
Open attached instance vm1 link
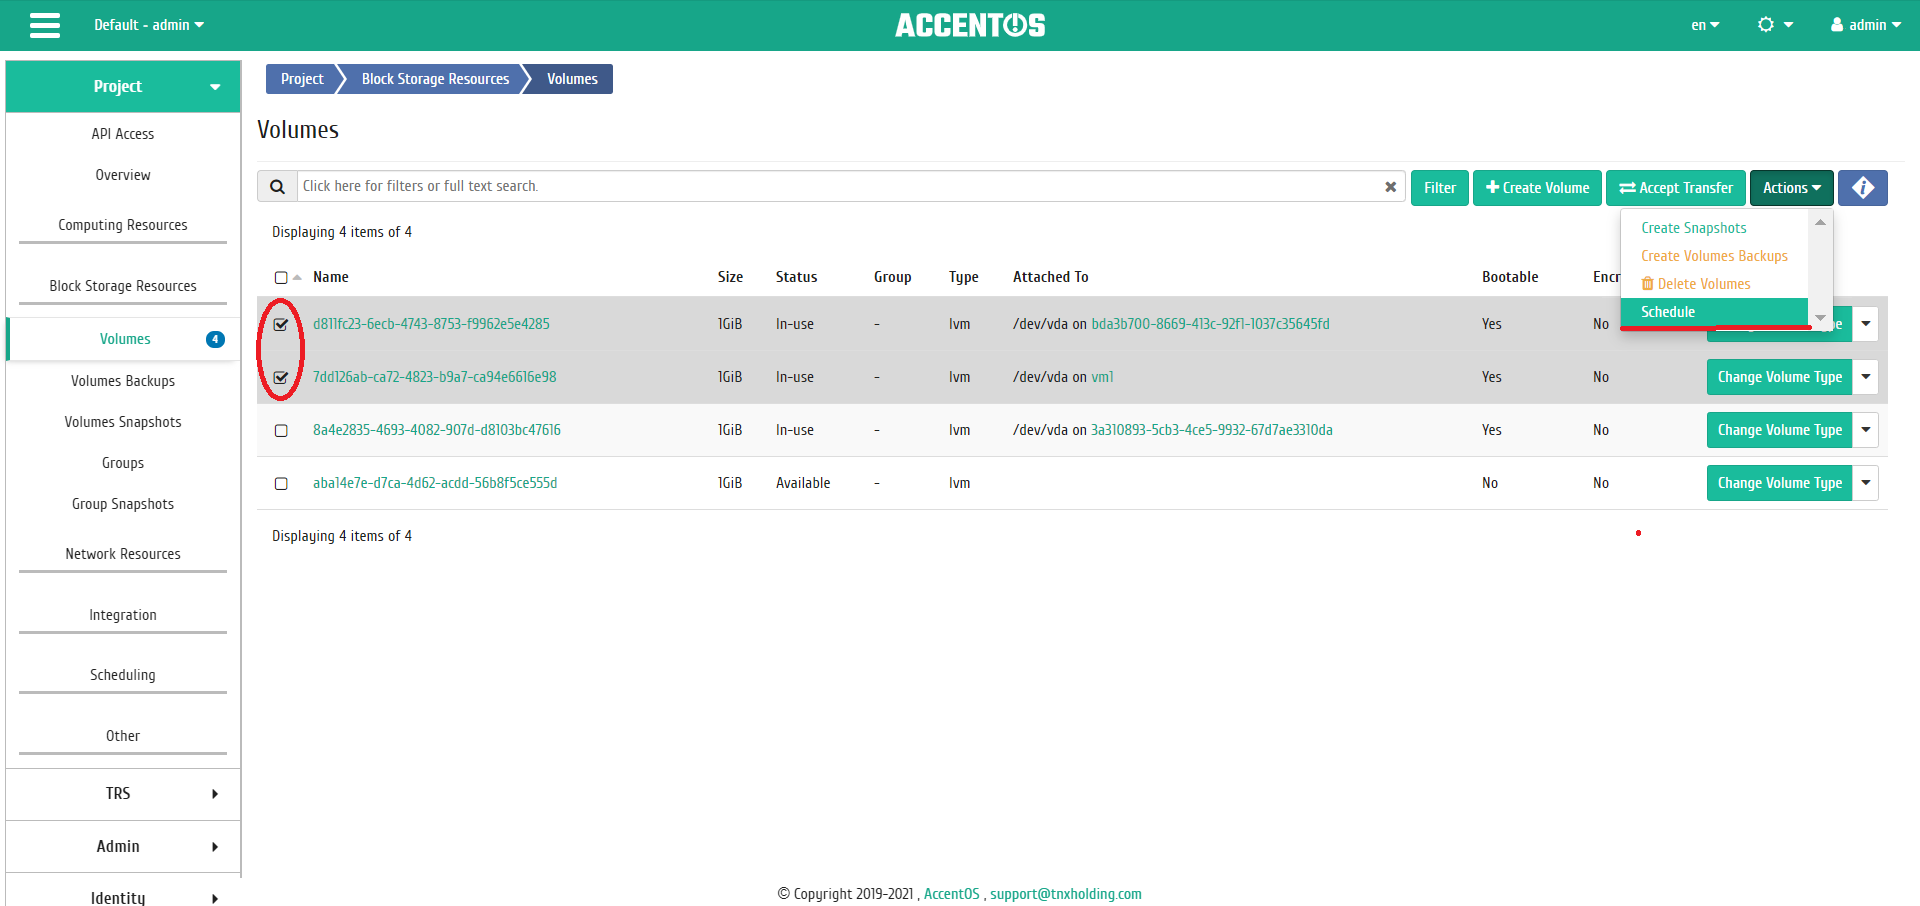pos(1102,377)
